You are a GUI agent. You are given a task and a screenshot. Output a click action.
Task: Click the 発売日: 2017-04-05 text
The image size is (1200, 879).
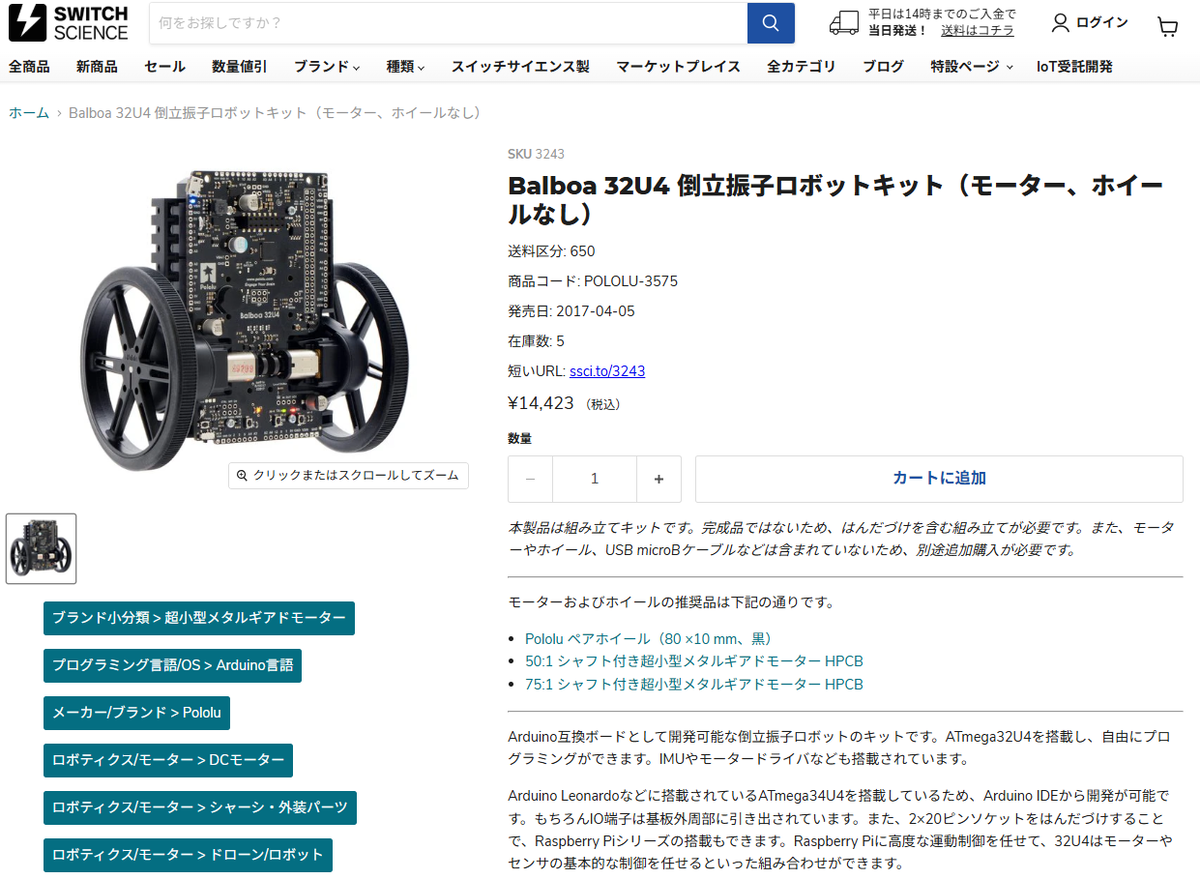(571, 311)
